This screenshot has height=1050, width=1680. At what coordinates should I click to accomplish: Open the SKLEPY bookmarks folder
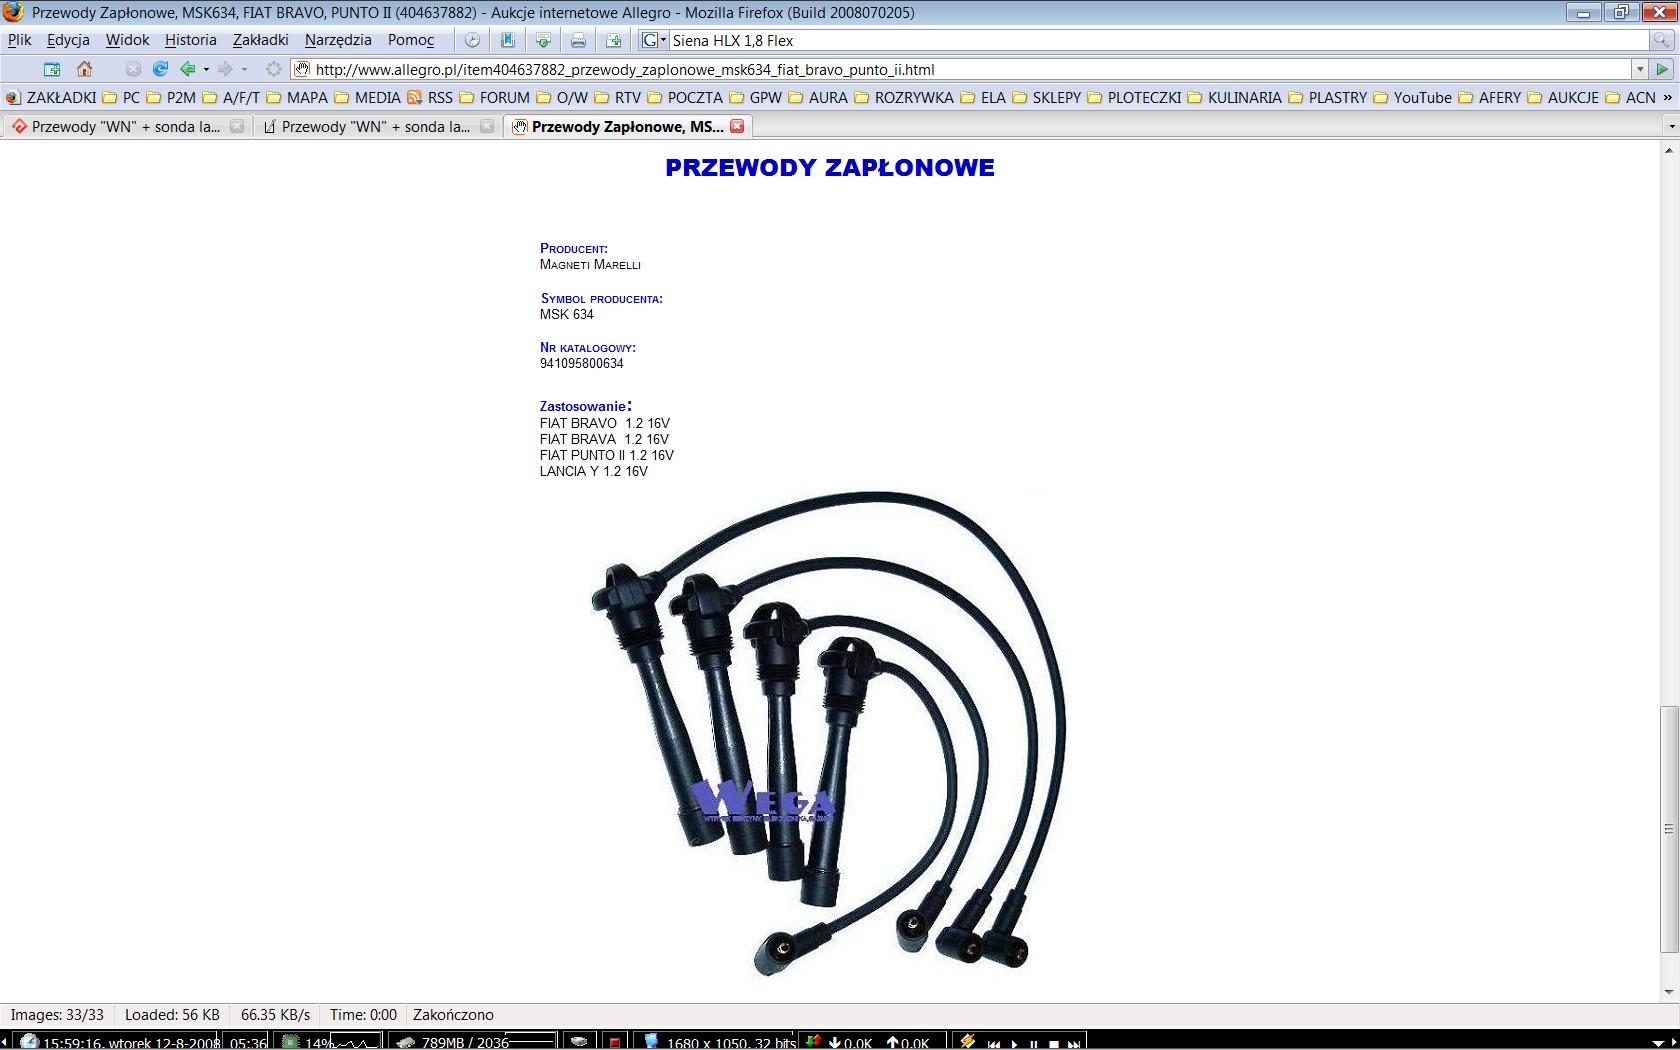[1046, 97]
